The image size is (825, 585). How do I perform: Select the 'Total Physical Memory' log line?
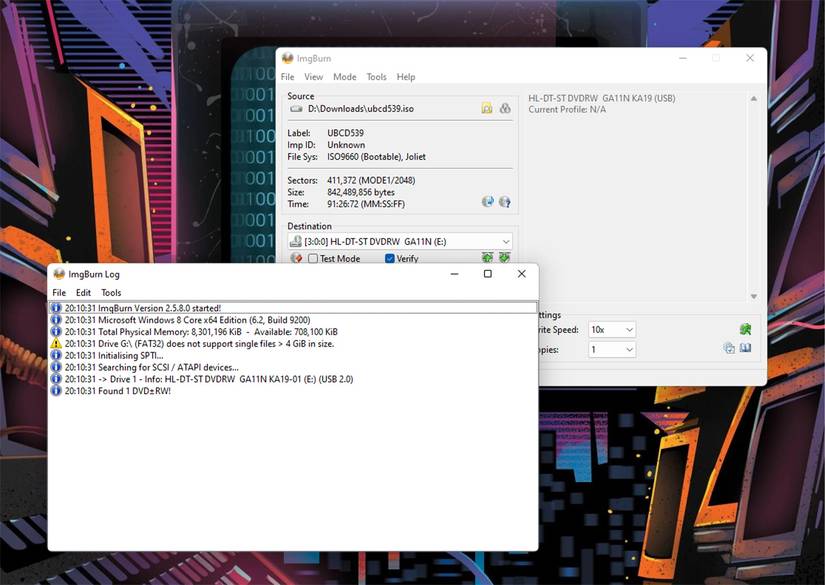click(293, 331)
